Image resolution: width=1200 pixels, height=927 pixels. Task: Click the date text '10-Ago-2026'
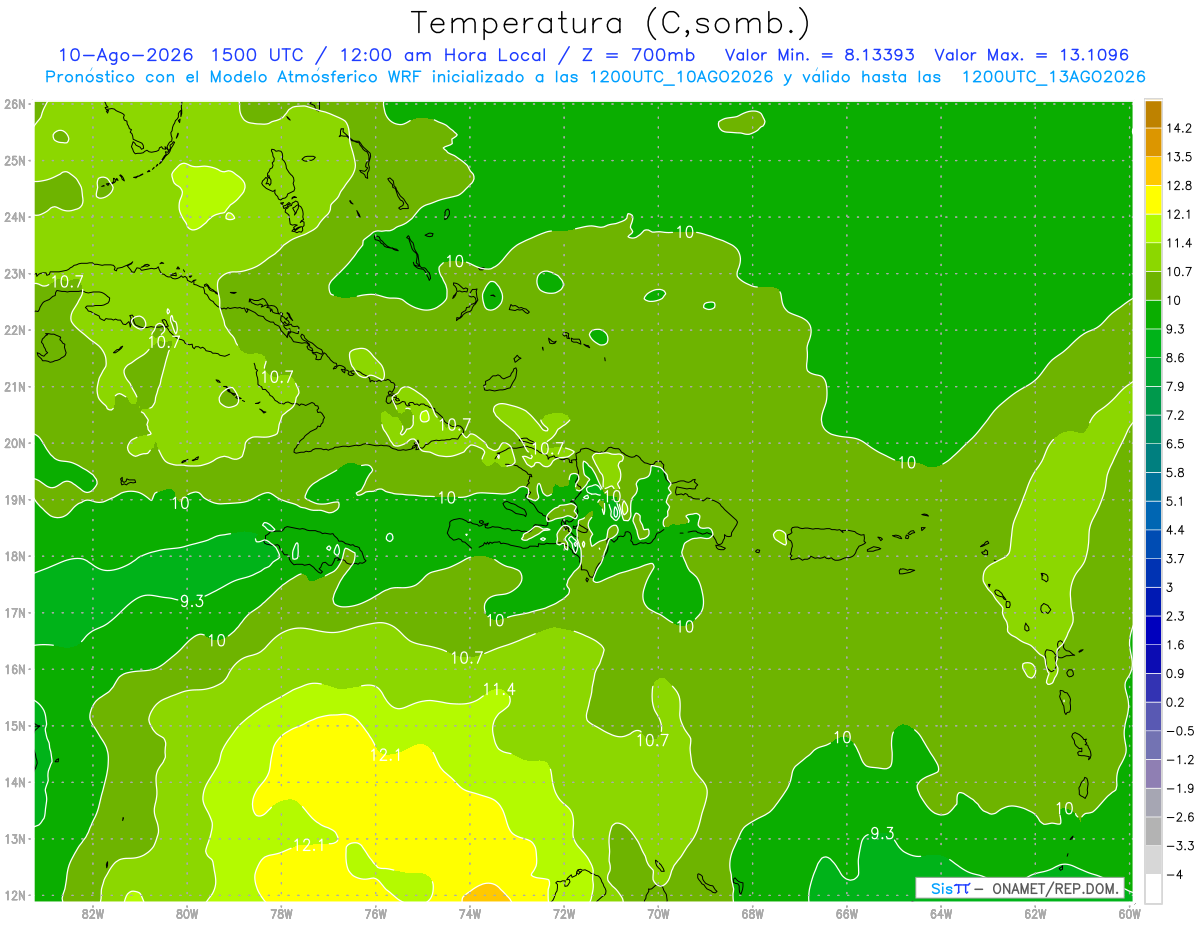124,55
